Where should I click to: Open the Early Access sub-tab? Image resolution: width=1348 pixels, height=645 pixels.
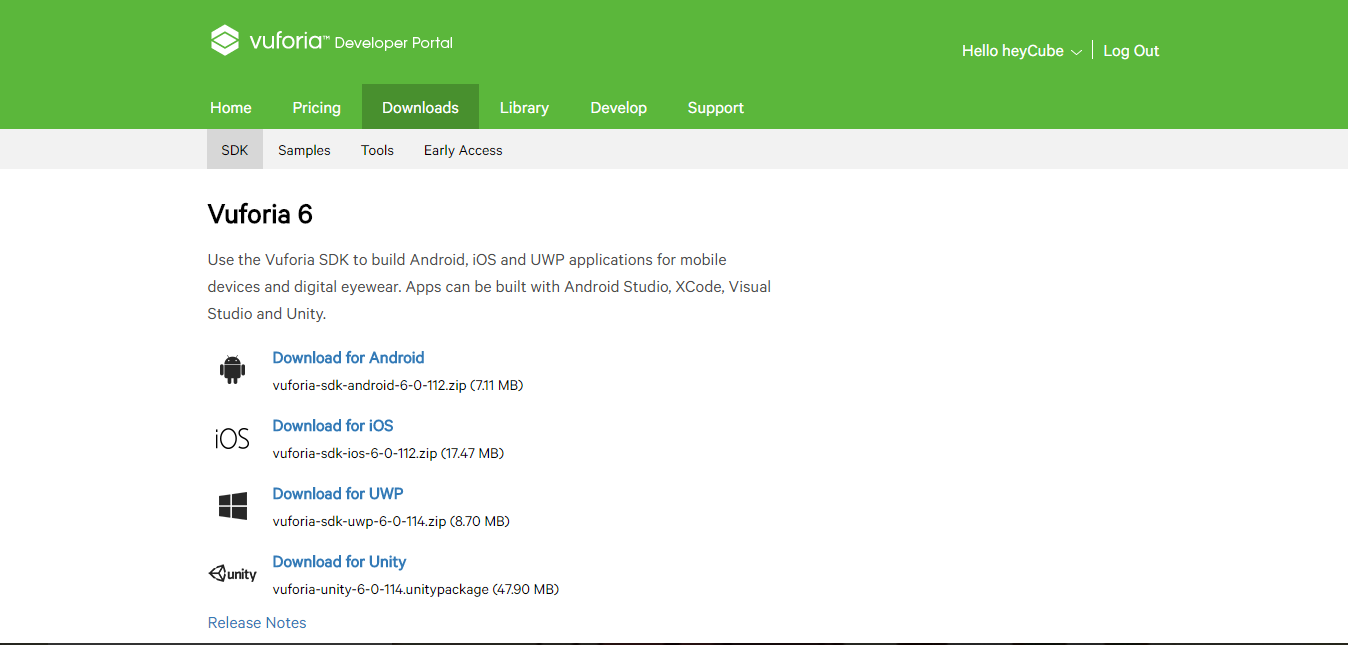(x=463, y=150)
